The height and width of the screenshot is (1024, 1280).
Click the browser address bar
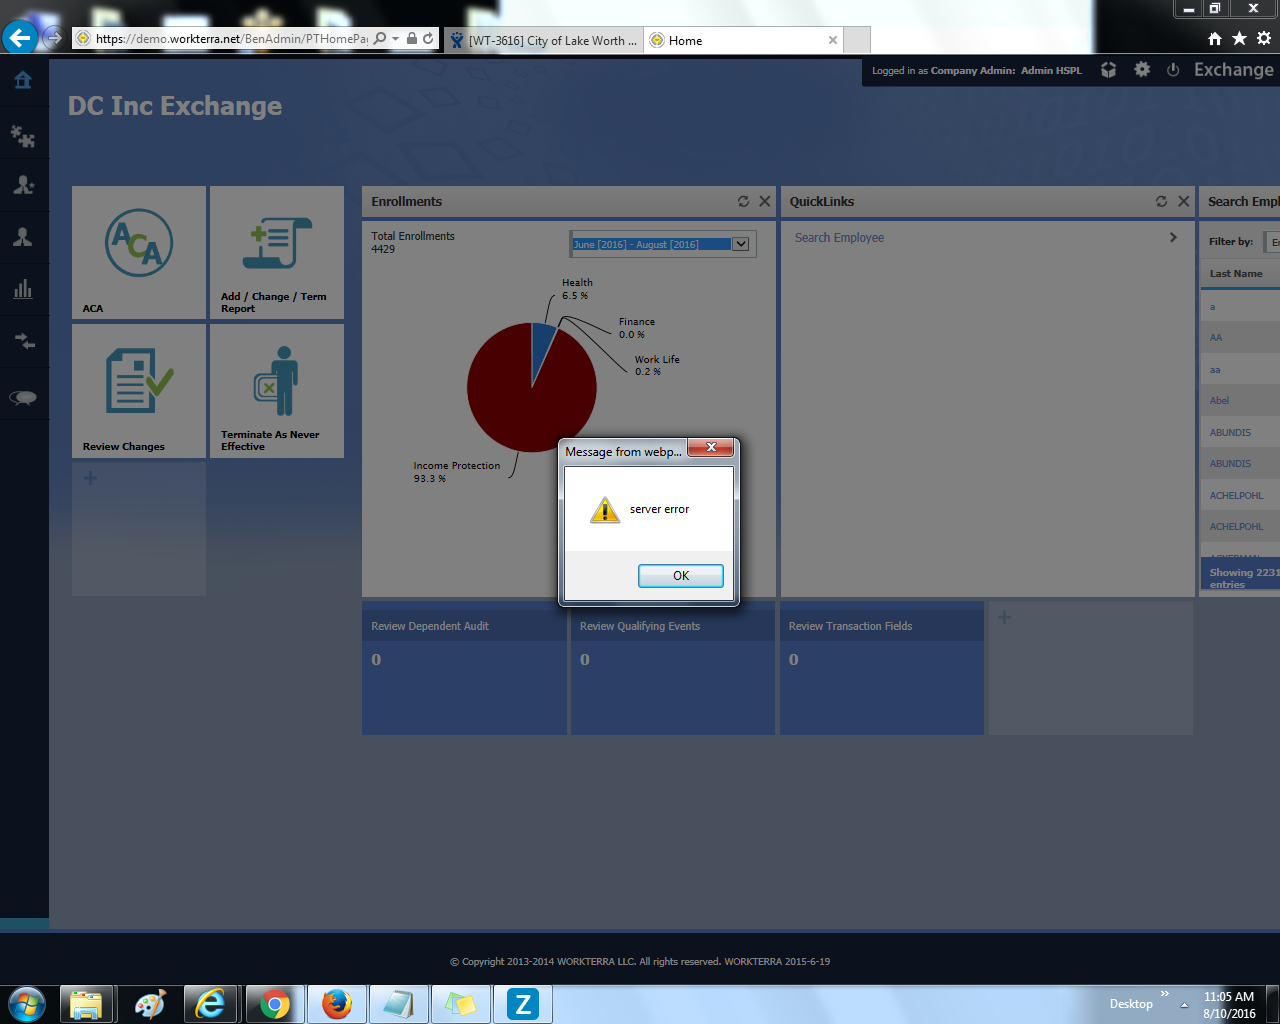click(x=230, y=39)
